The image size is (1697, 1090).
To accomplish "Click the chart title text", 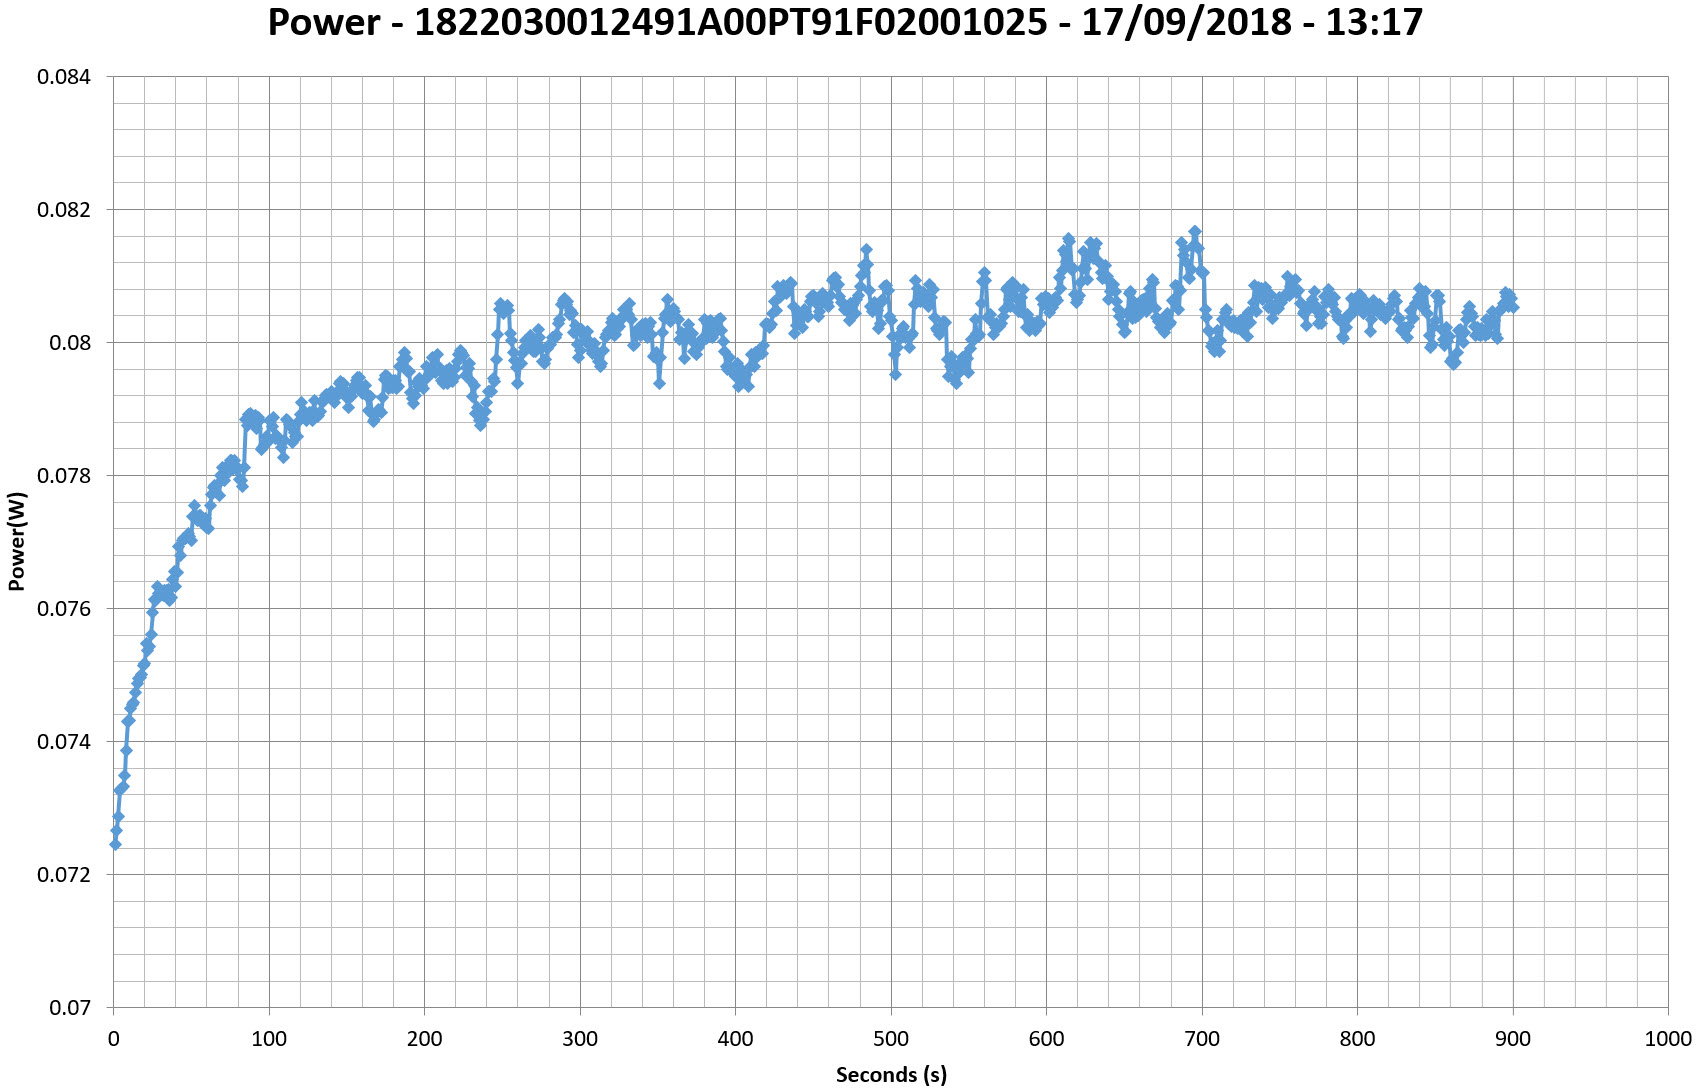I will [845, 22].
